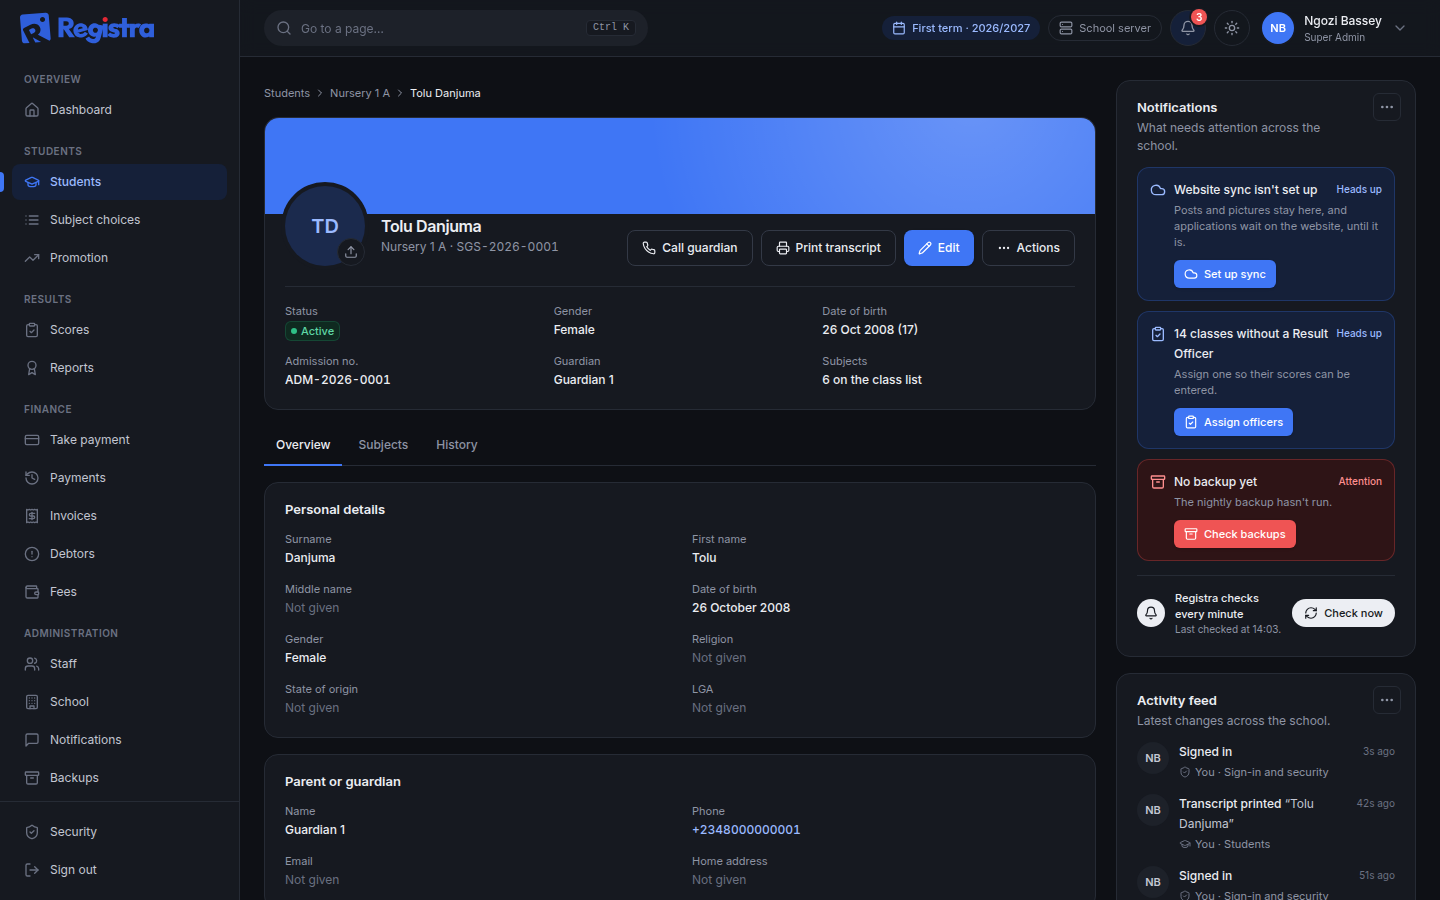Open Take payment in the sidebar
This screenshot has height=900, width=1440.
point(119,440)
